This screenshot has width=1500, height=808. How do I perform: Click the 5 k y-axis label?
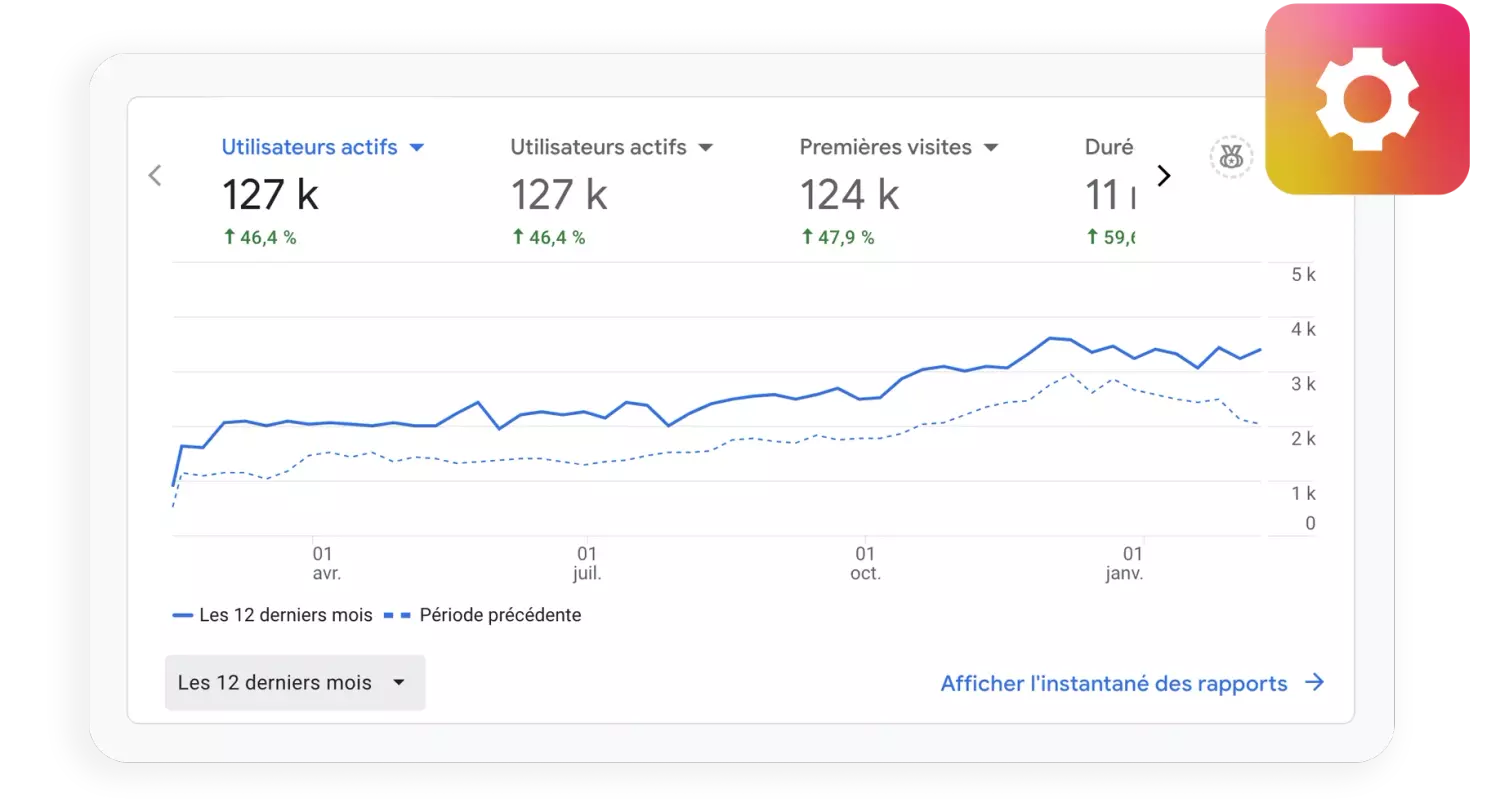tap(1304, 275)
